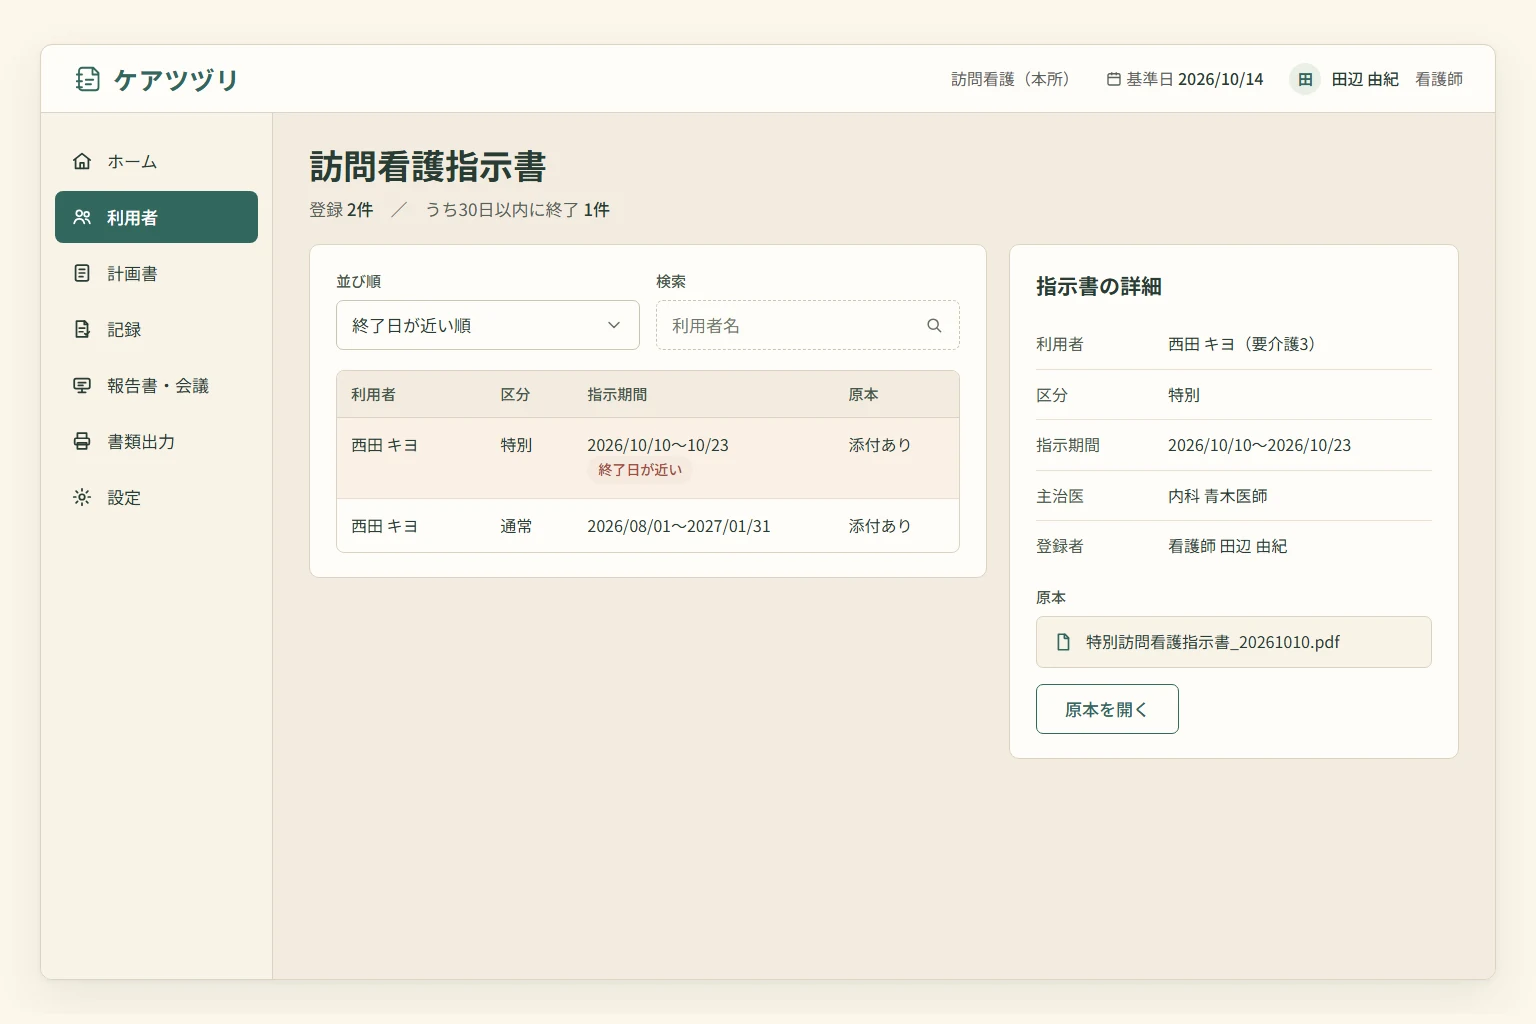
Task: Click 内科 青木医師 in details
Action: (x=1218, y=496)
